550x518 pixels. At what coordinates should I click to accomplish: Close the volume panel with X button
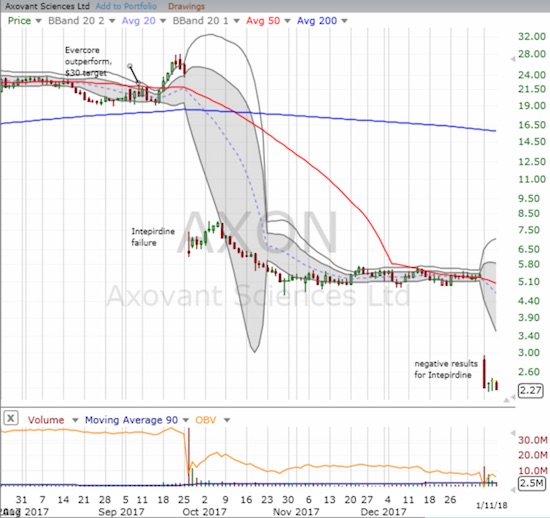coord(11,418)
